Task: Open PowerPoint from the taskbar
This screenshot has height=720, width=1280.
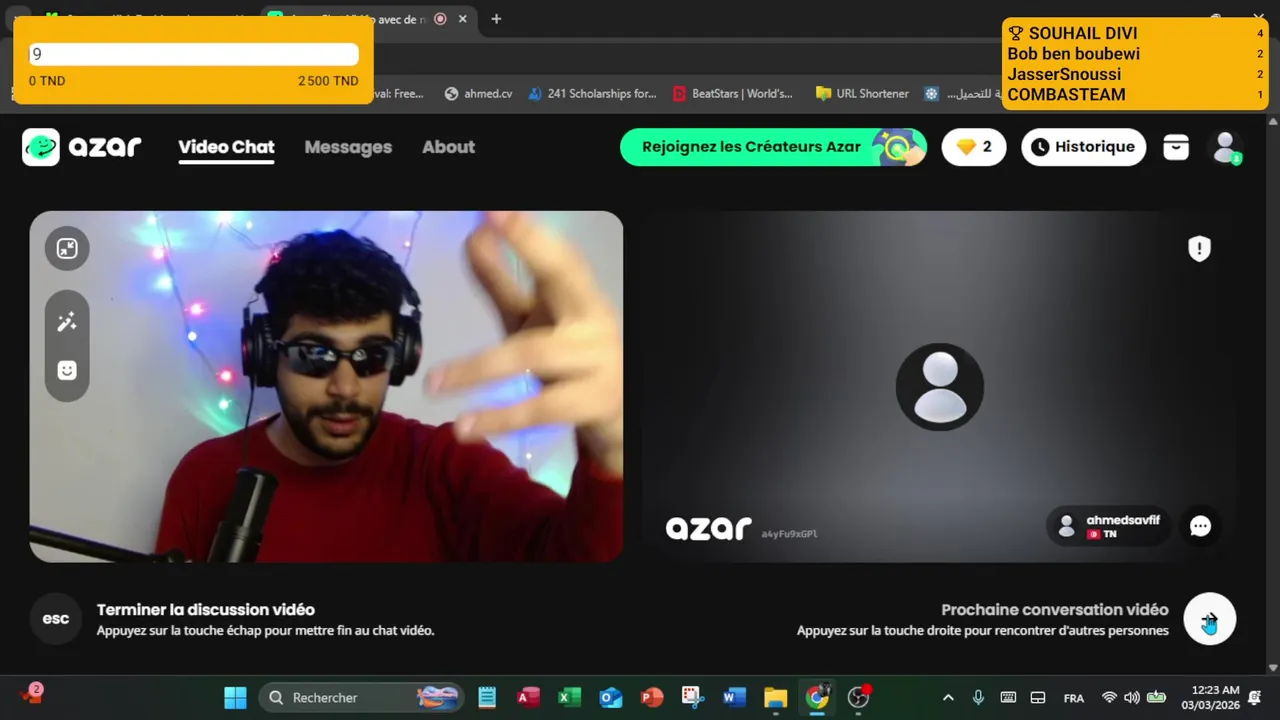Action: [x=651, y=697]
